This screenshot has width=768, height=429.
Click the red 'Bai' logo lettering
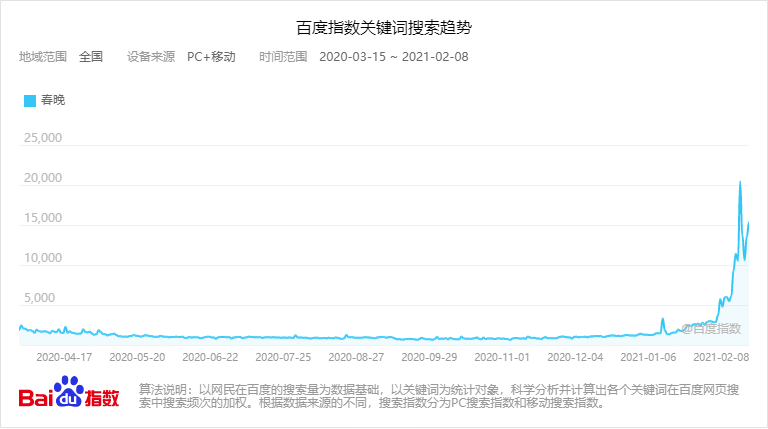point(37,397)
